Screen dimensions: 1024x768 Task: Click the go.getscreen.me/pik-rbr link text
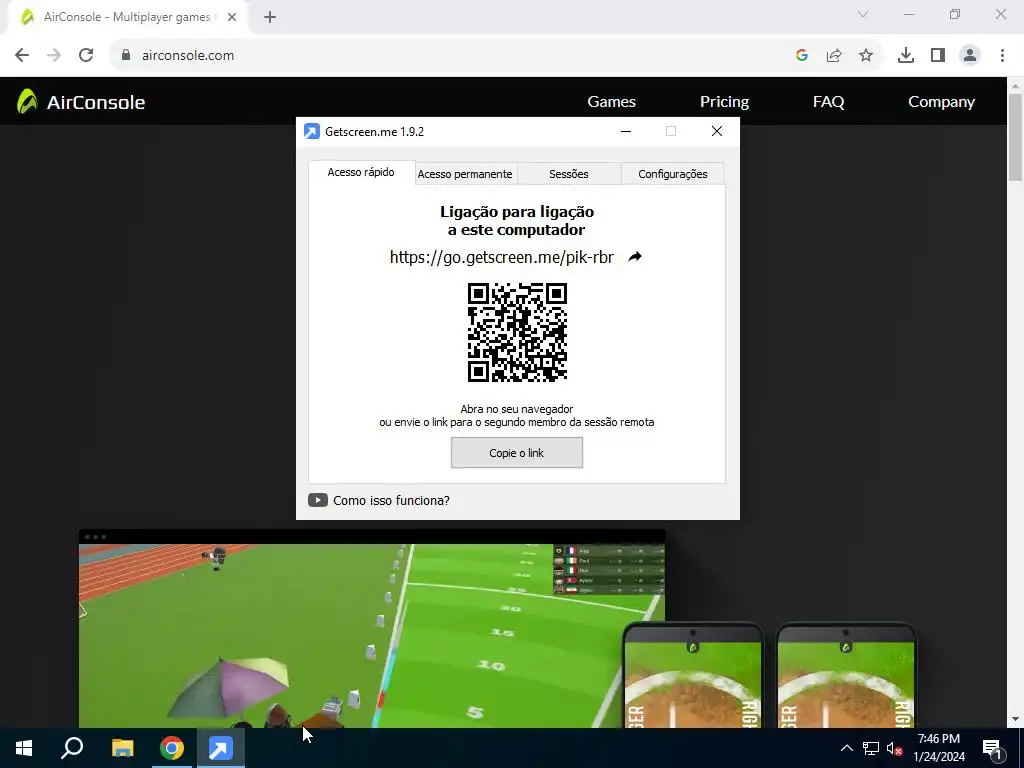tap(502, 257)
